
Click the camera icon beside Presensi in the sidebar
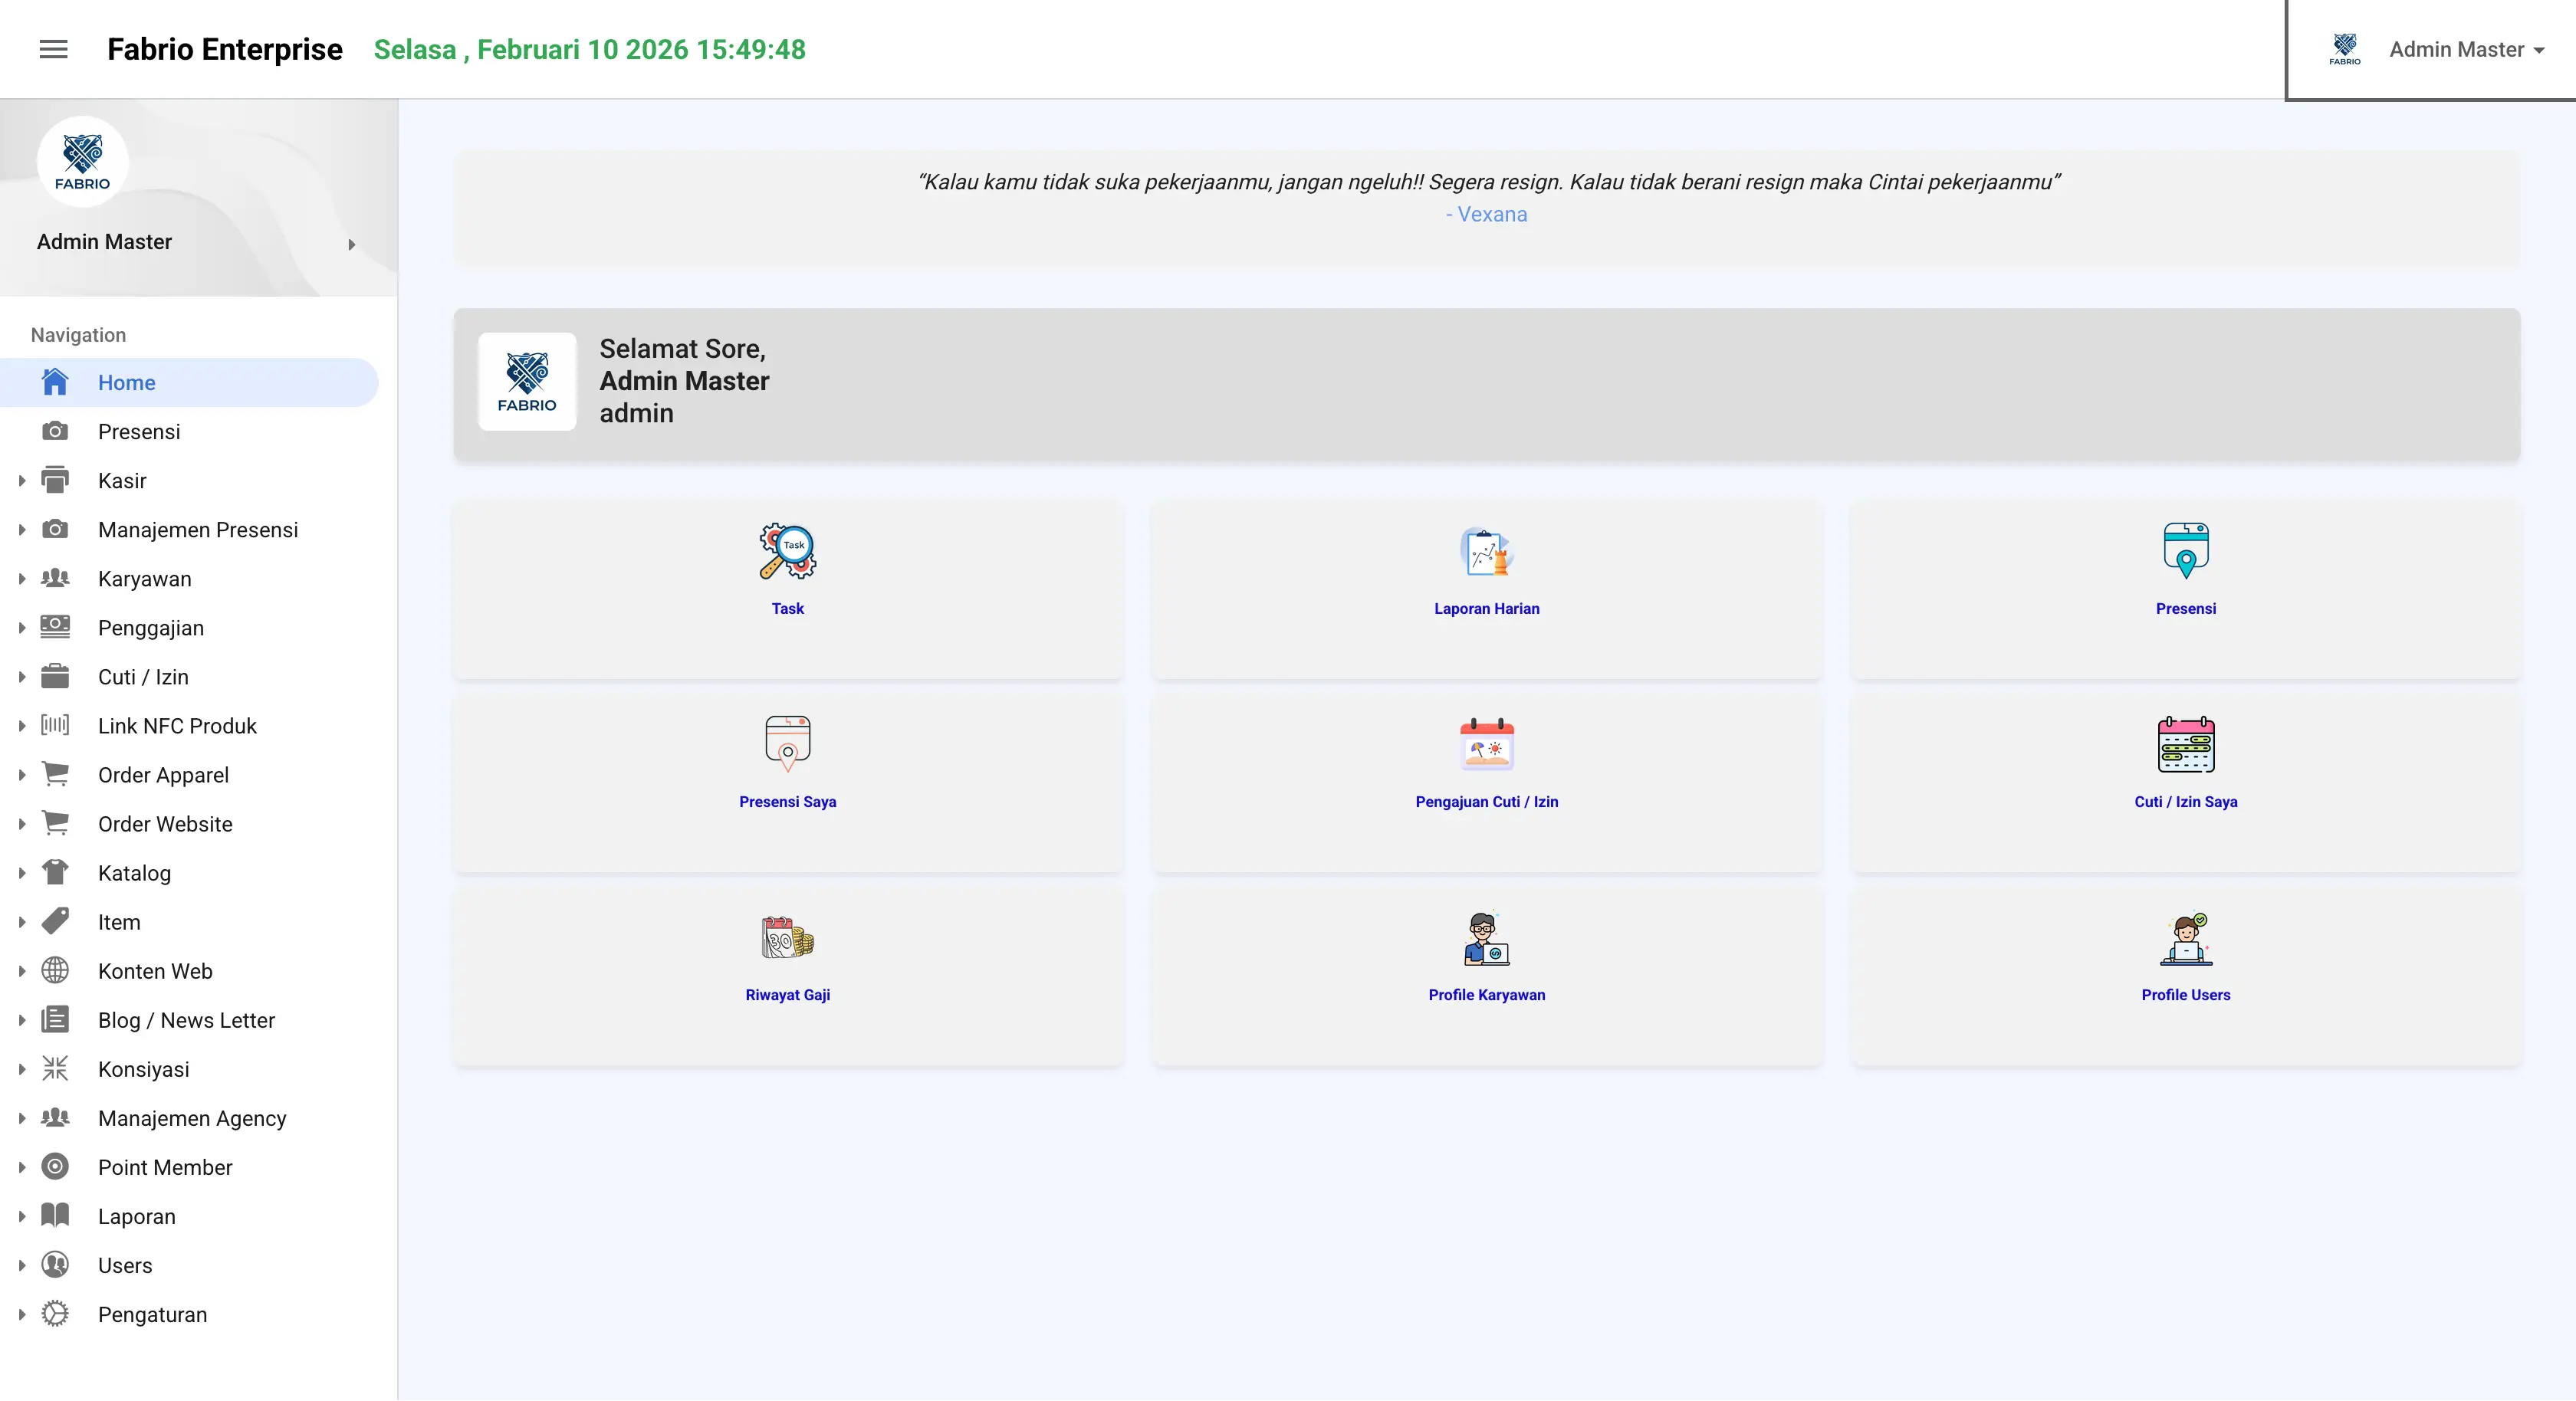coord(55,431)
